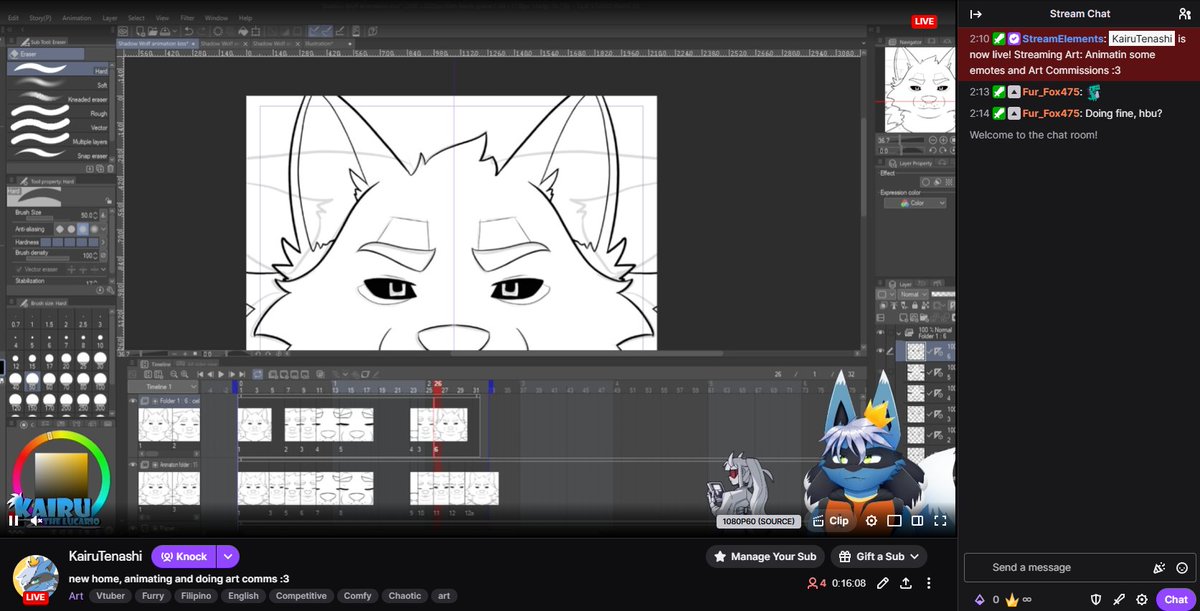
Task: Toggle chat side panel layout icon
Action: [917, 520]
